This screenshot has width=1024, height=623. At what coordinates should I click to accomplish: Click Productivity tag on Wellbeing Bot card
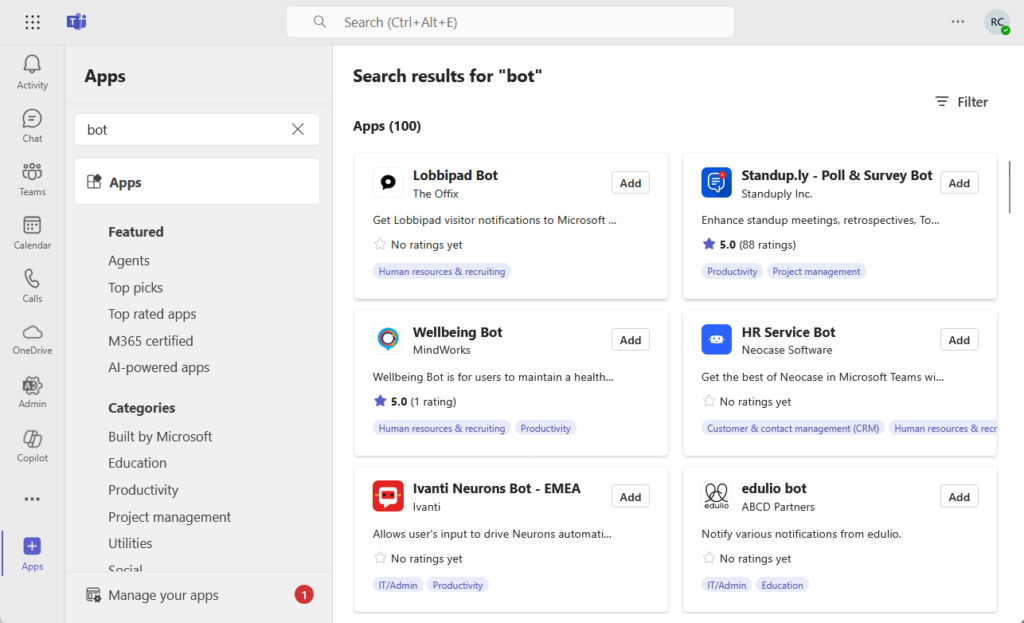point(545,428)
